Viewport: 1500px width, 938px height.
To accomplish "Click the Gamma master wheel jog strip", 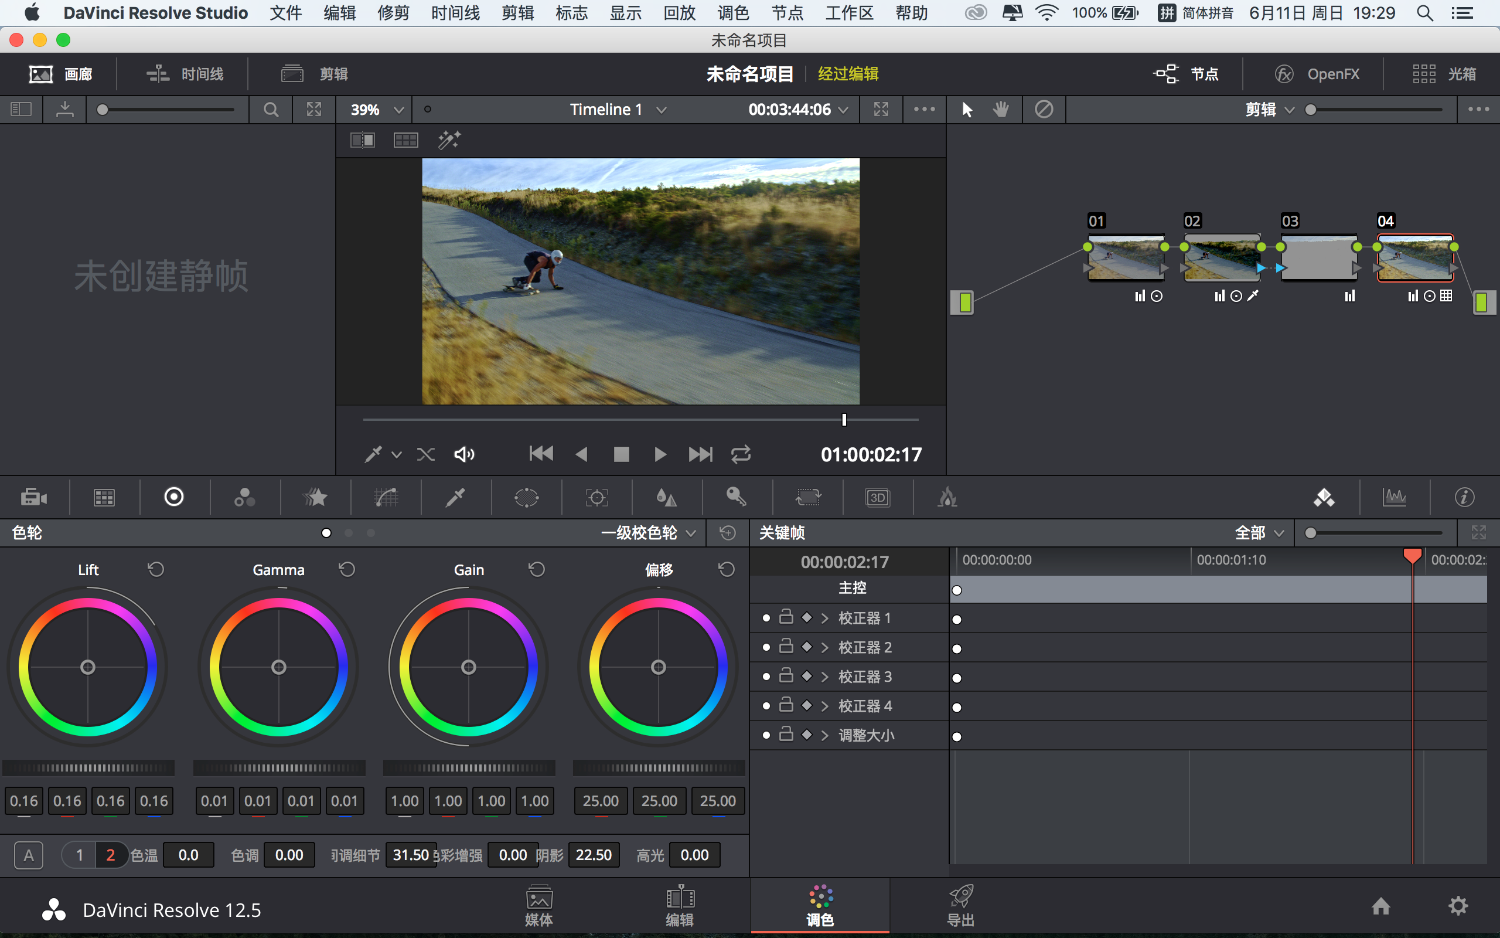I will point(279,768).
